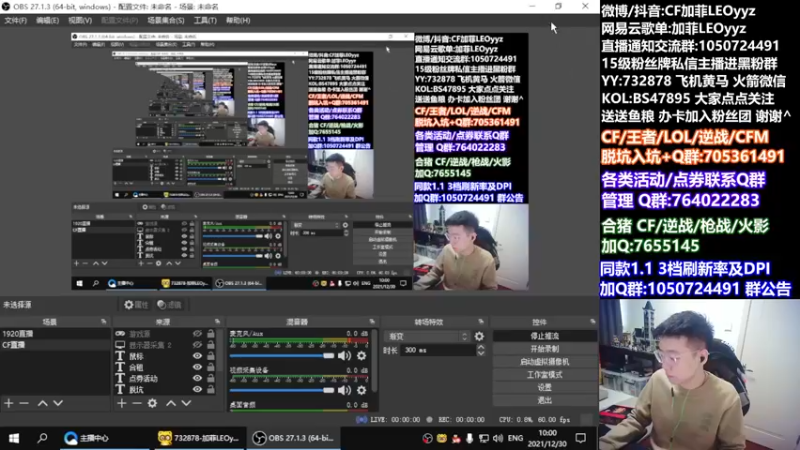Undock the 场景 panel using its header icon
The image size is (800, 450).
(104, 321)
